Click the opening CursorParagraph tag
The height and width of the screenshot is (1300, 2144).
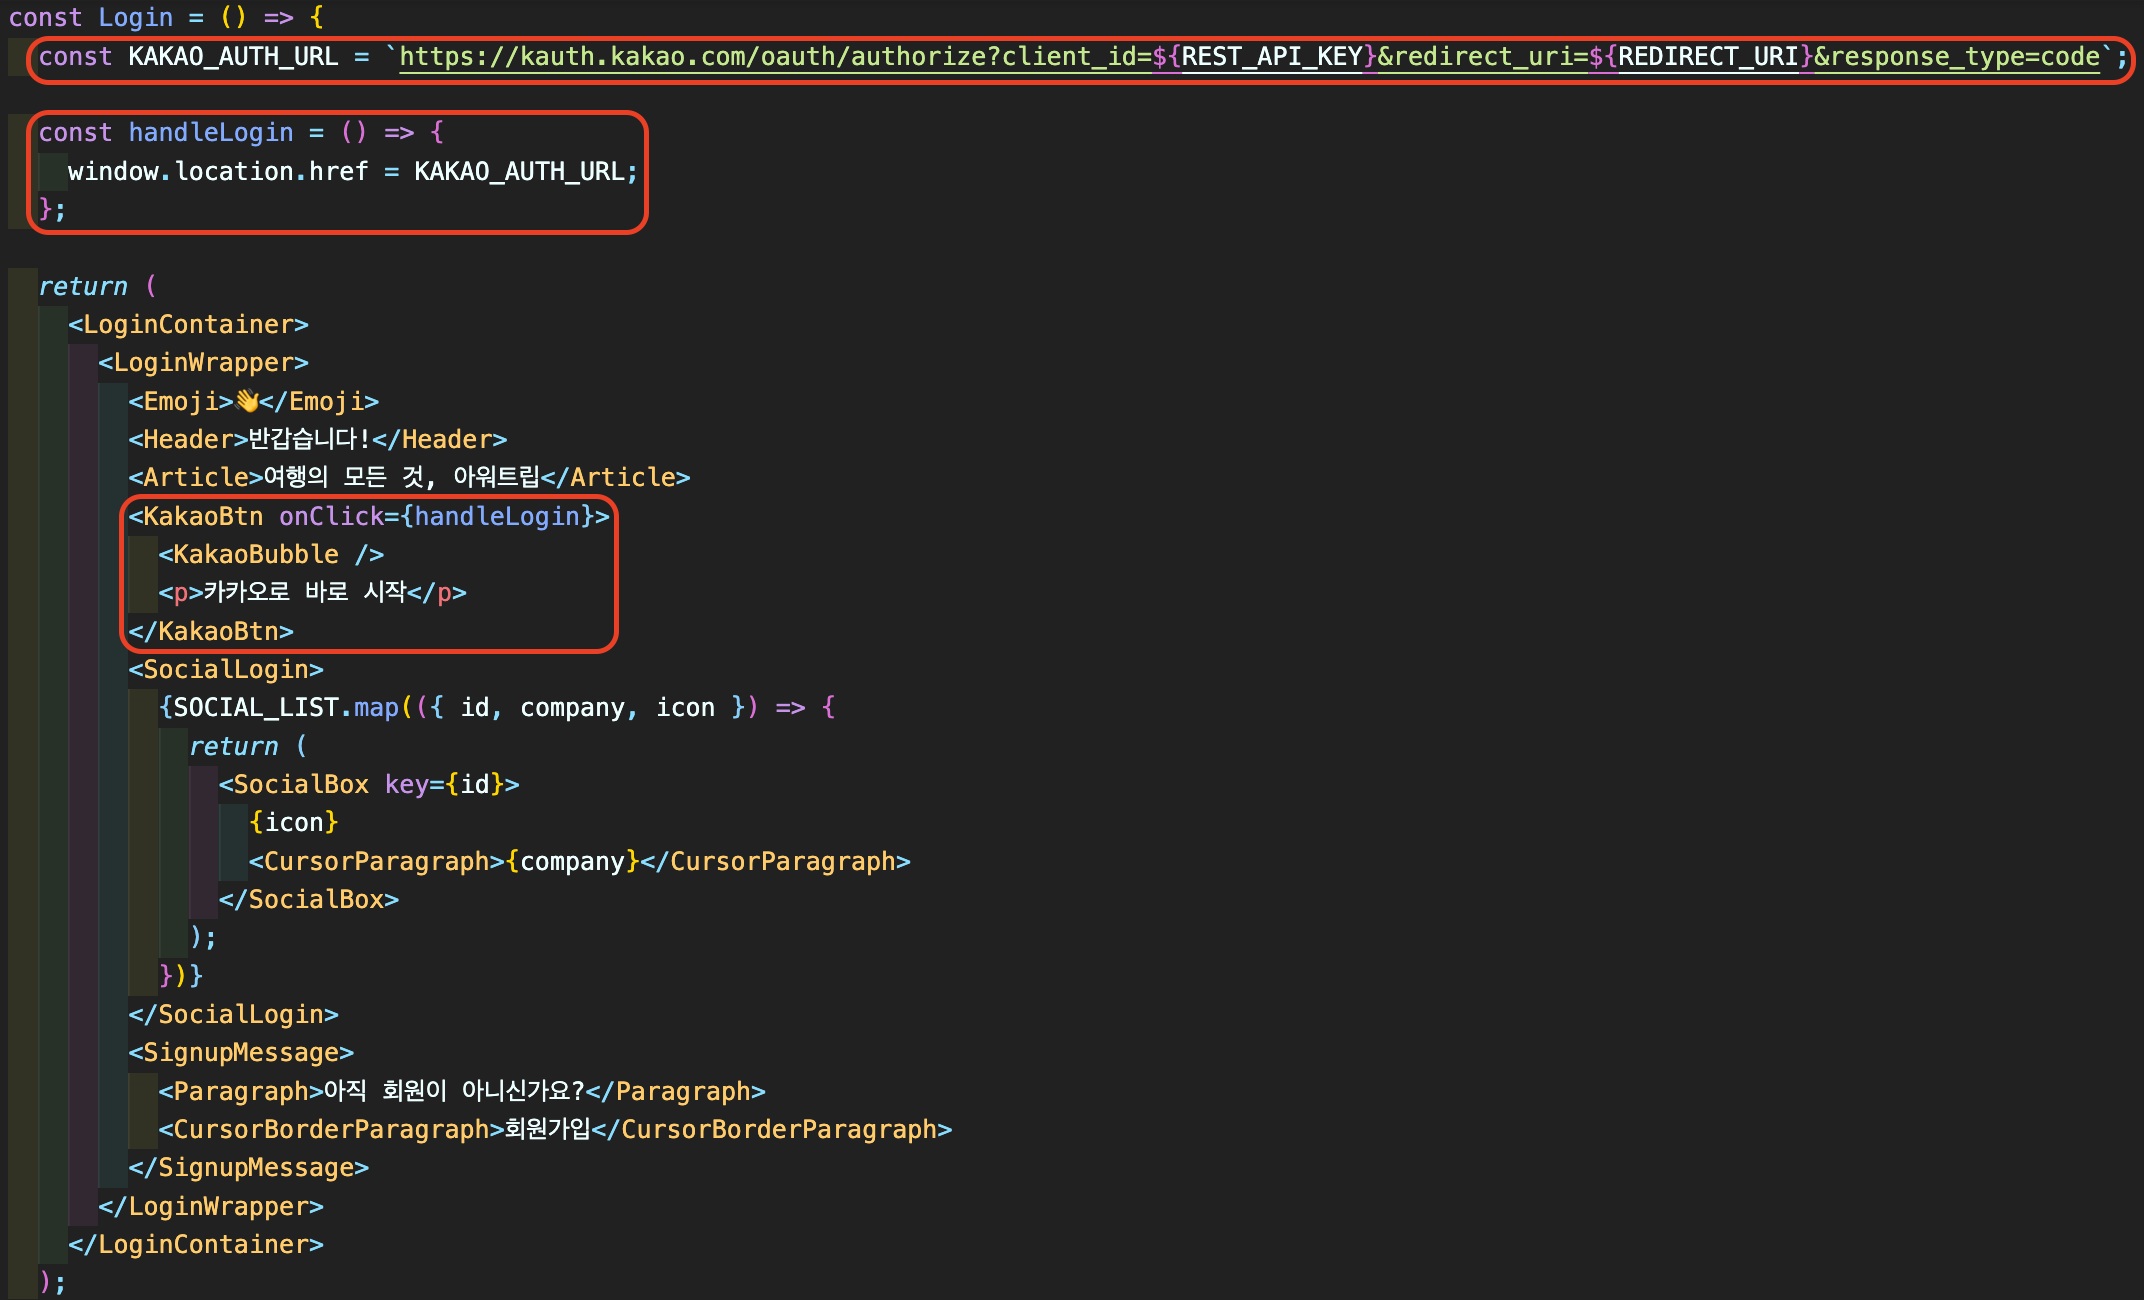[x=376, y=862]
